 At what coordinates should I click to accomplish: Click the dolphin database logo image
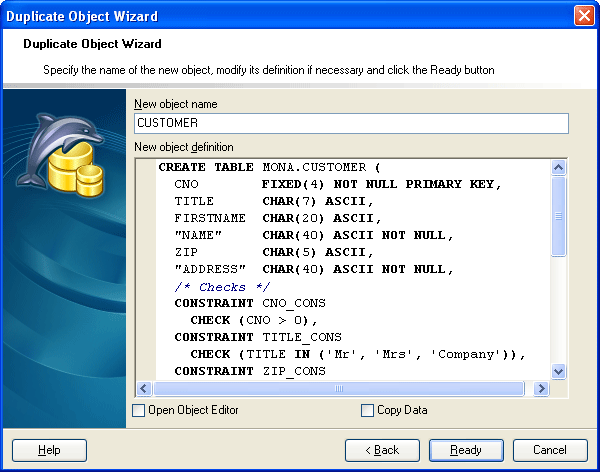[x=64, y=155]
